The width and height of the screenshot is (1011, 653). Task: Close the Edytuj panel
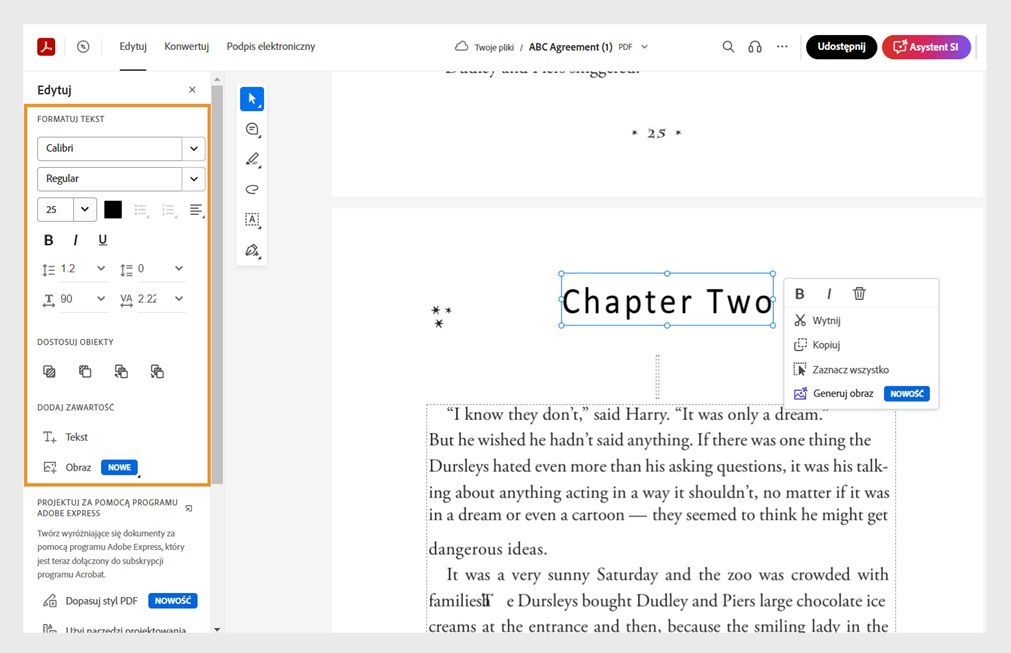(192, 90)
